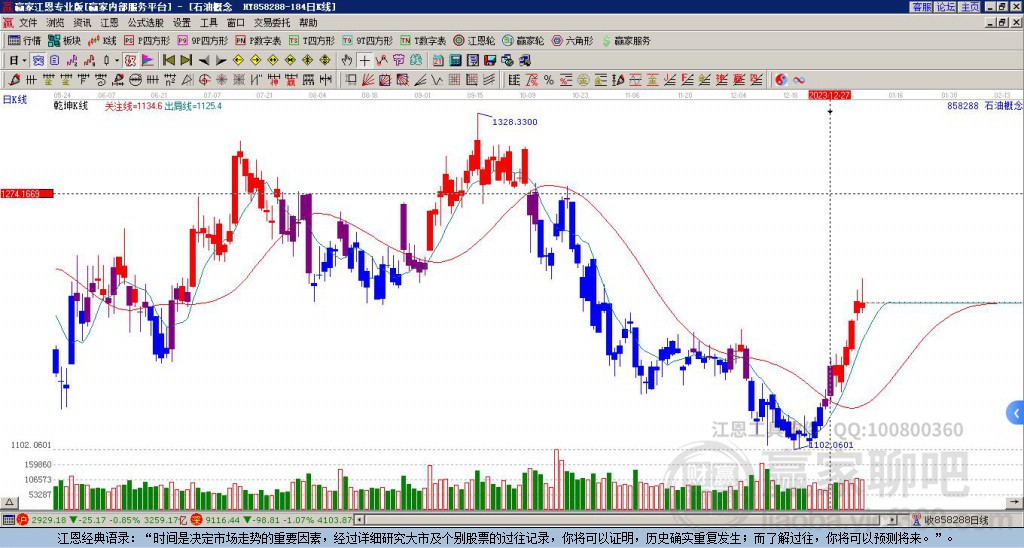This screenshot has width=1024, height=548.
Task: Click the status bar grid icon
Action: (x=8, y=520)
